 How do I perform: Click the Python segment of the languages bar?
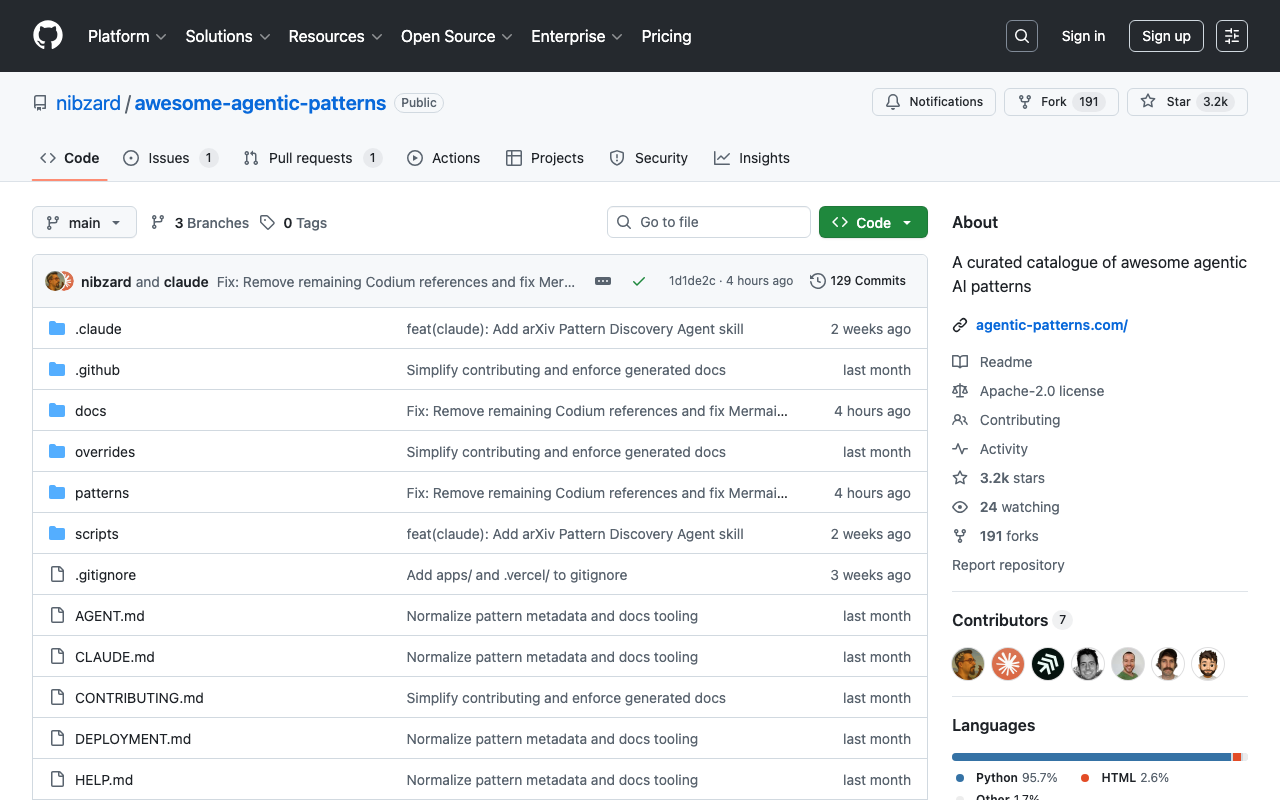pos(1090,757)
